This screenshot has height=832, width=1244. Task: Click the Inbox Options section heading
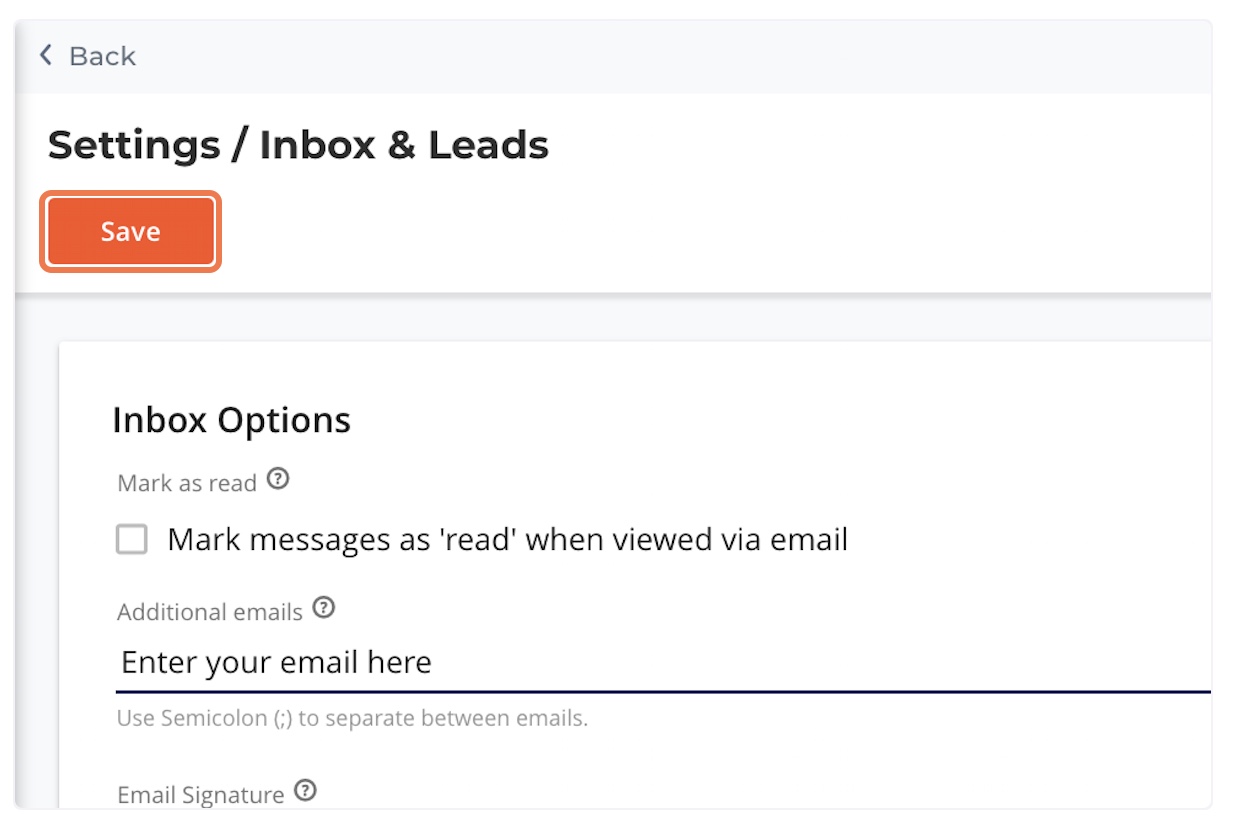[x=233, y=420]
